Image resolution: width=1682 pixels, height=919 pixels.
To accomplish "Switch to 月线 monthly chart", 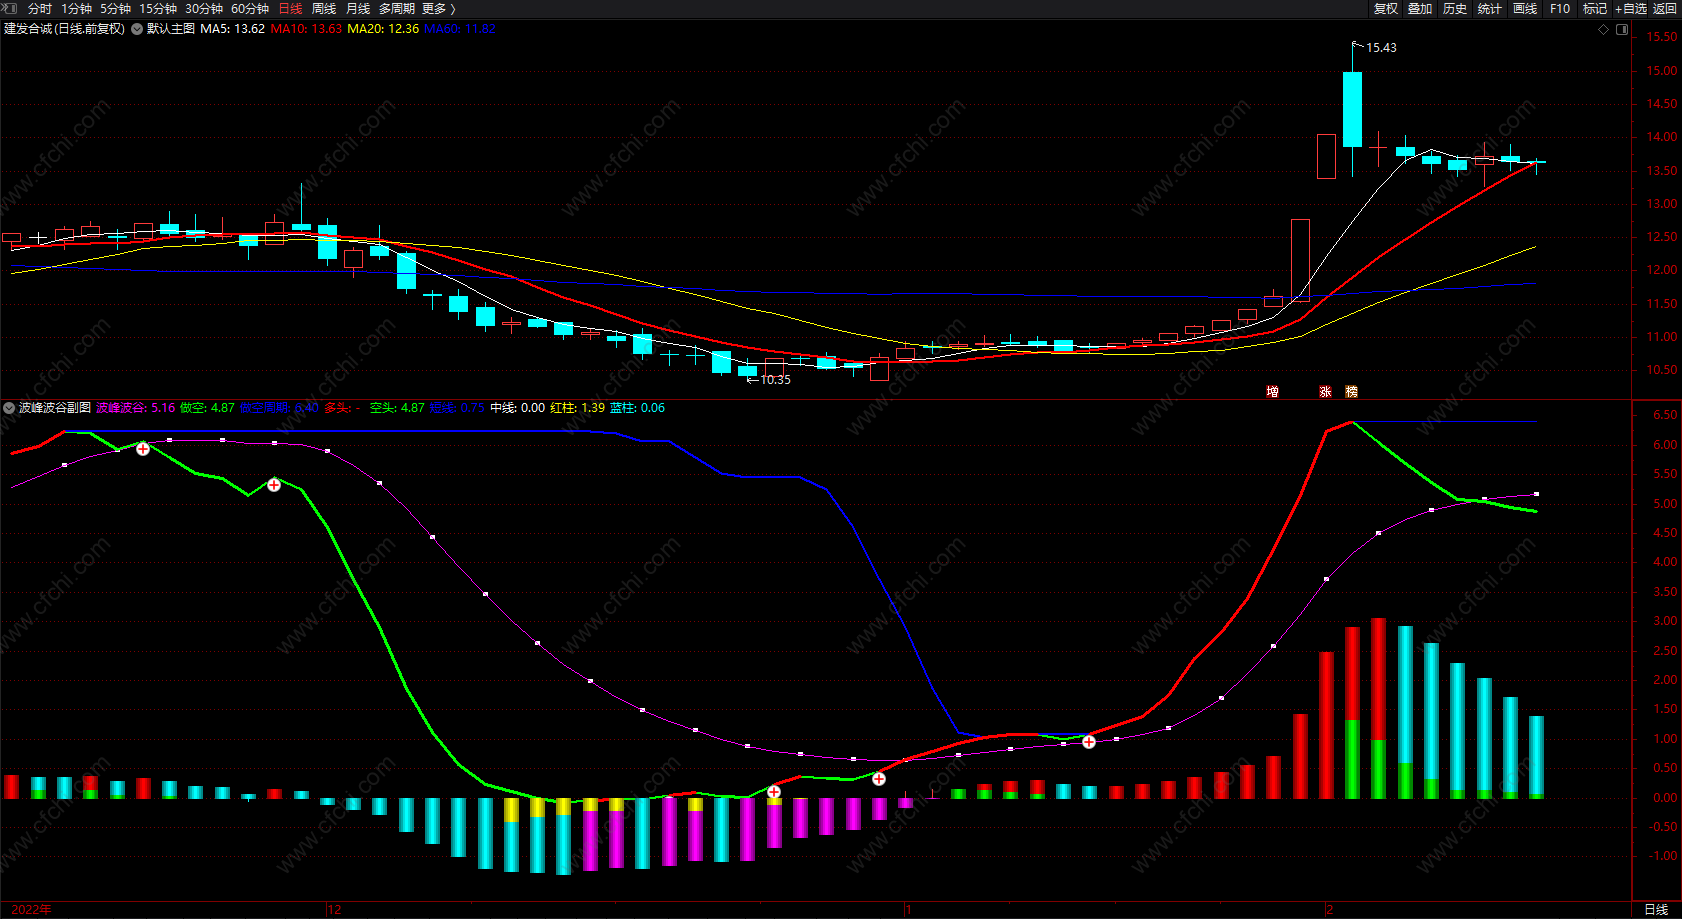I will (358, 9).
